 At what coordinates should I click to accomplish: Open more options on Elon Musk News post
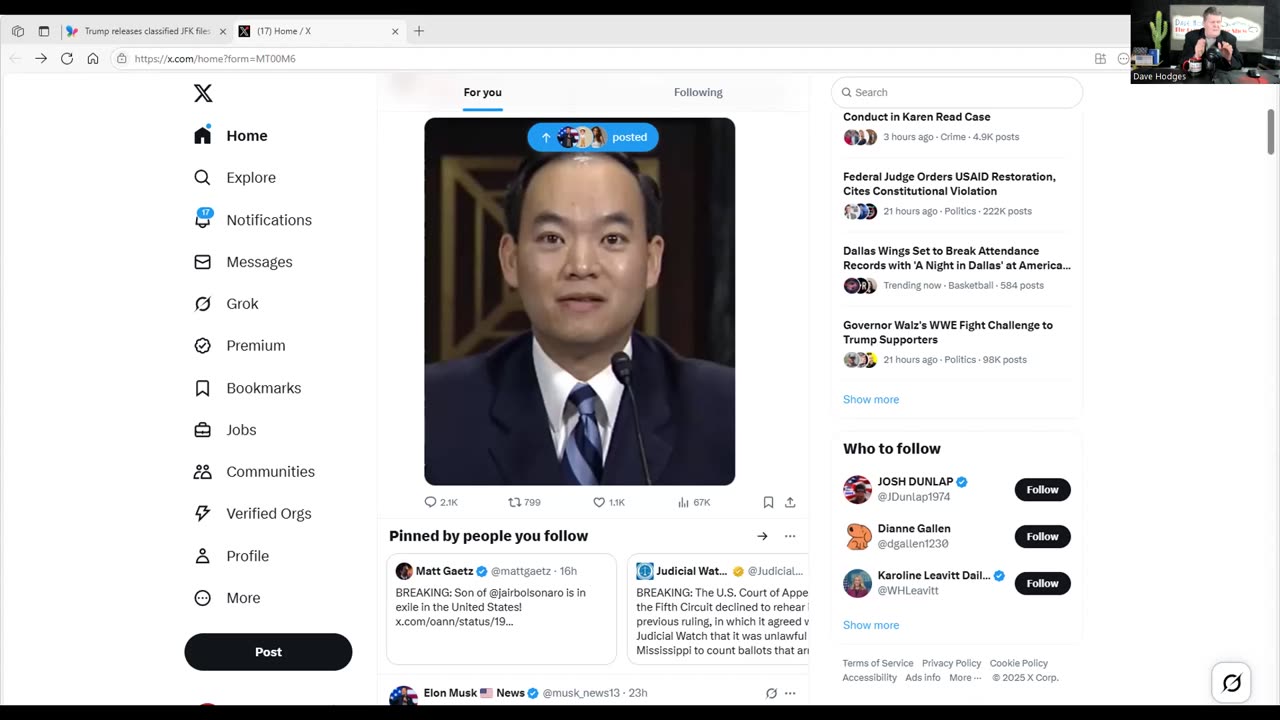point(790,693)
